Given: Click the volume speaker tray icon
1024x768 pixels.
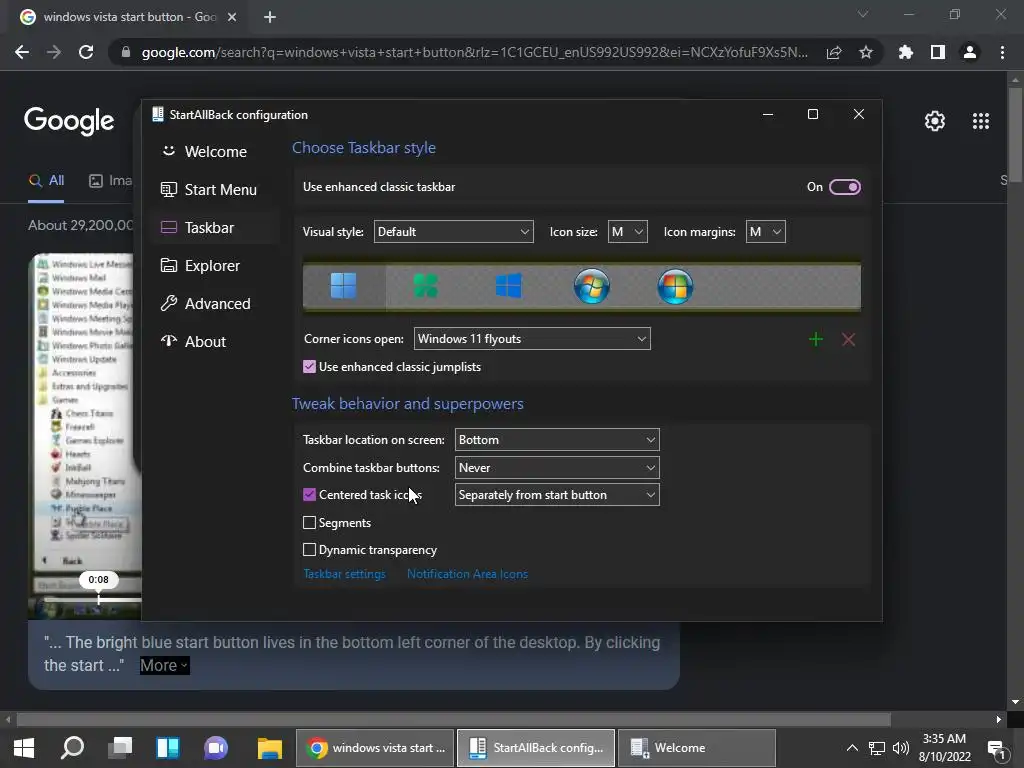Looking at the screenshot, I should coord(901,748).
